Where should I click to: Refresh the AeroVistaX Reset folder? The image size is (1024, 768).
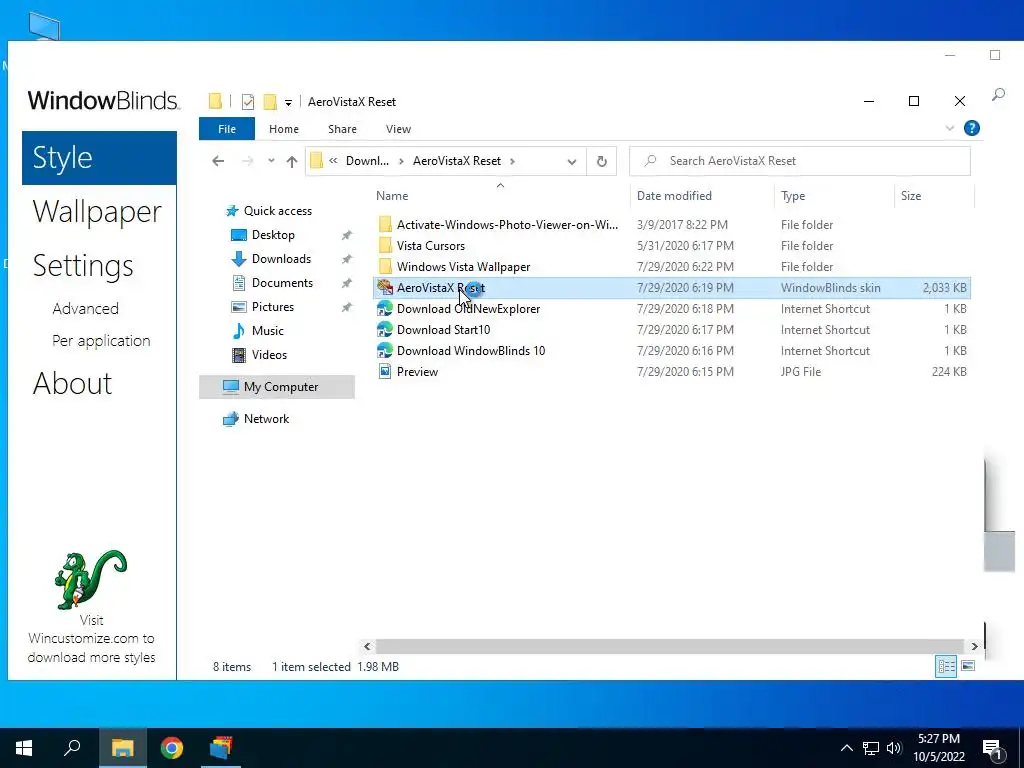(x=601, y=161)
